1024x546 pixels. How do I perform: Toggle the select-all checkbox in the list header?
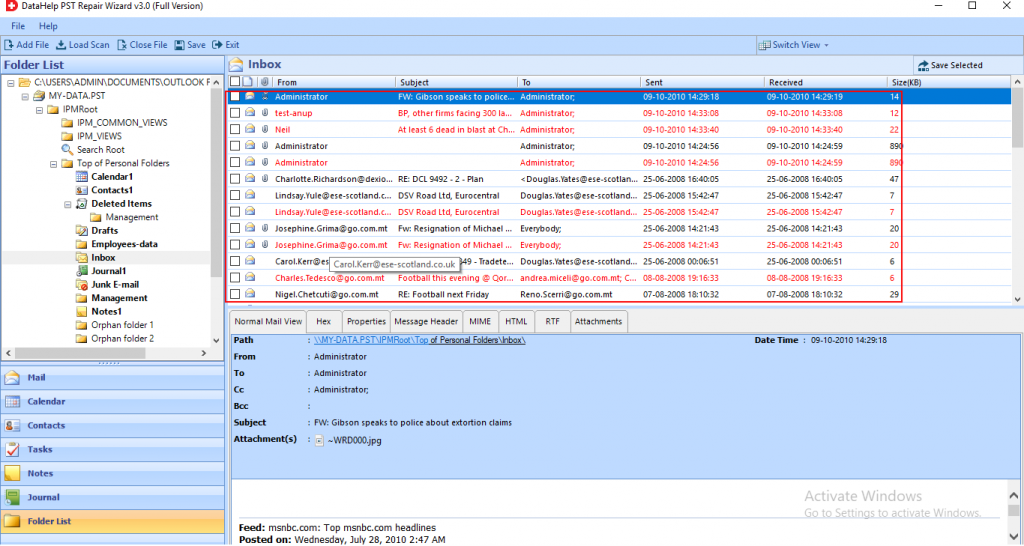coord(235,82)
